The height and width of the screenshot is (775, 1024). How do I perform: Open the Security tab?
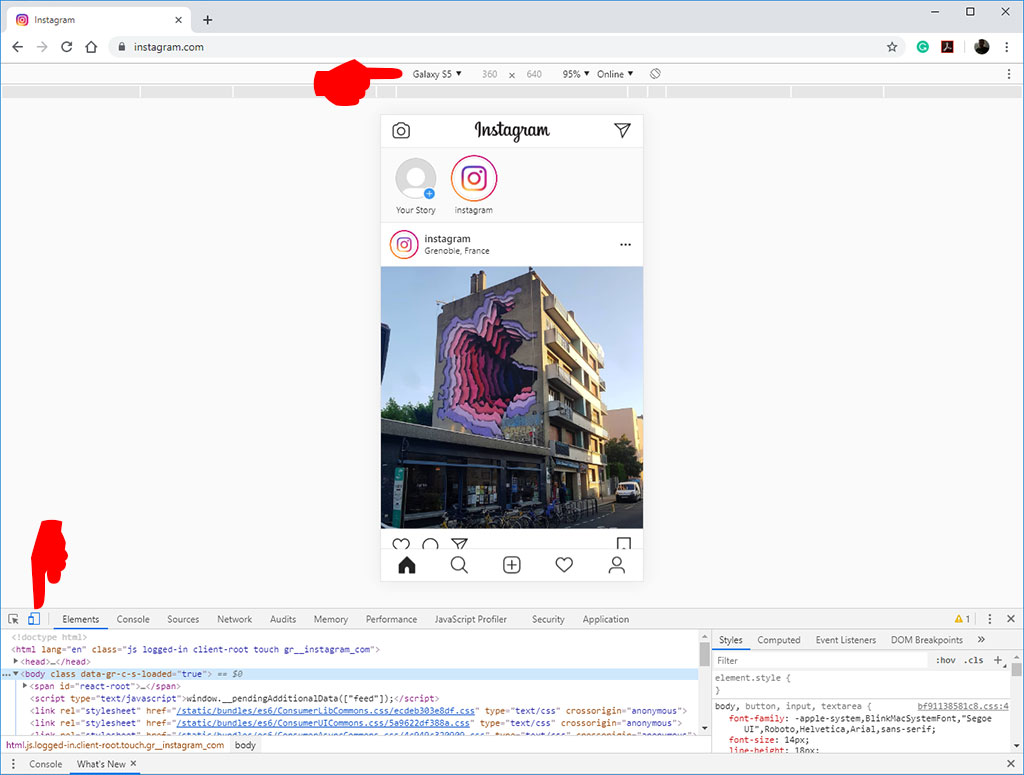coord(548,619)
